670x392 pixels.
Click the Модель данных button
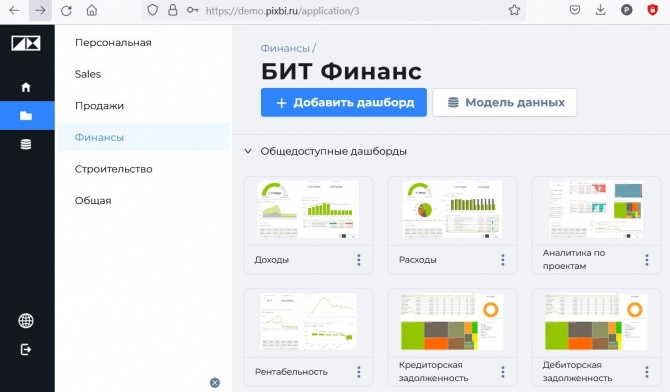click(505, 102)
